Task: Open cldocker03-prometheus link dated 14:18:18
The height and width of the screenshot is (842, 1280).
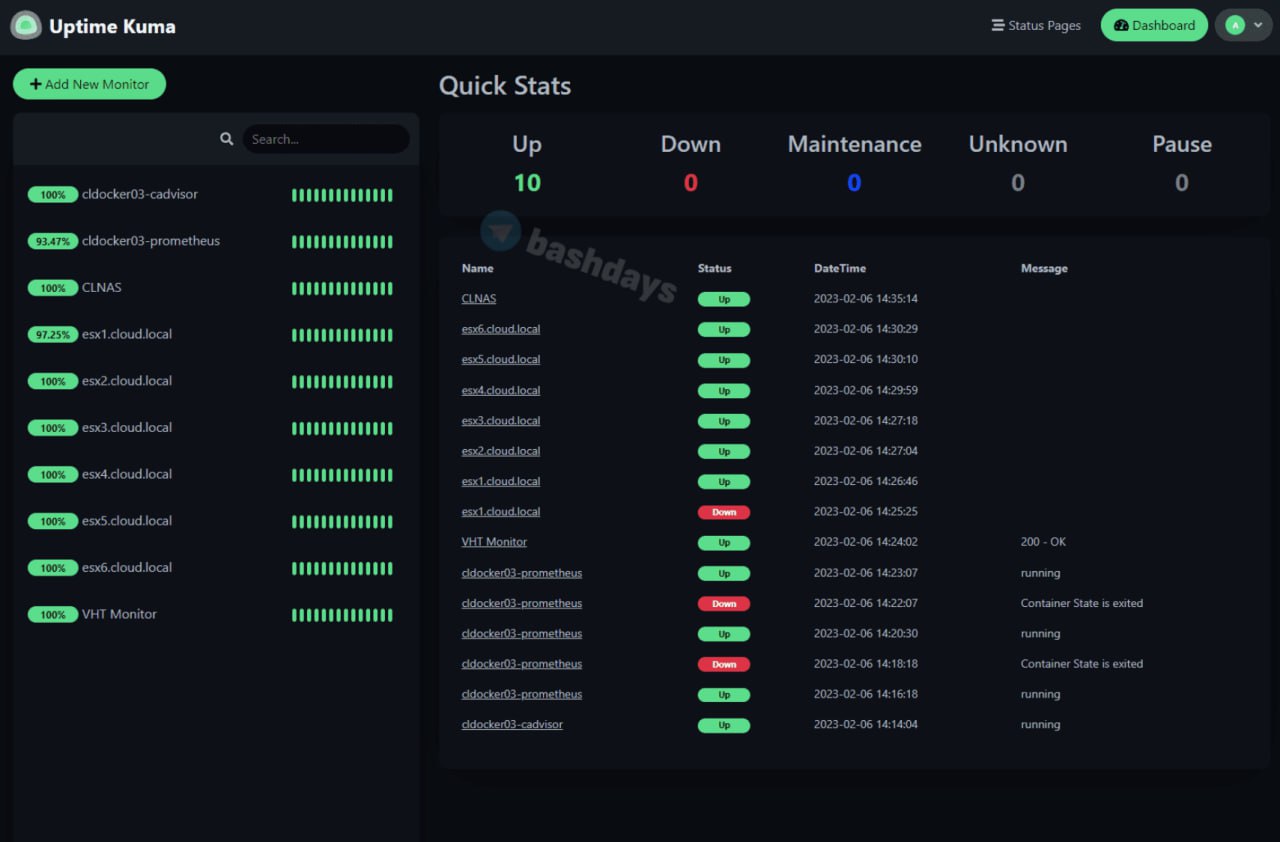Action: click(522, 663)
